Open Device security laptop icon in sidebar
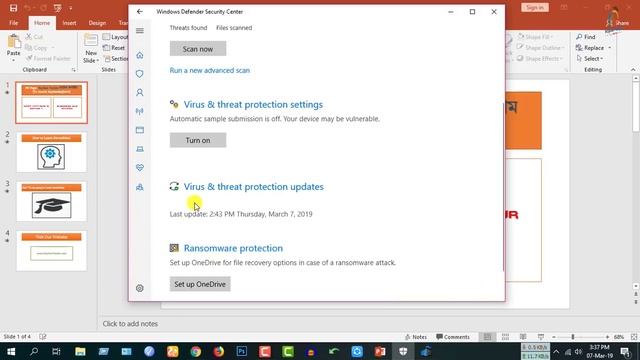 [x=140, y=149]
